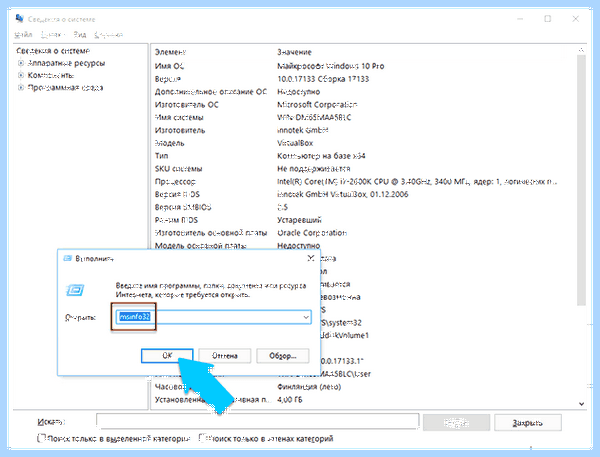The height and width of the screenshot is (457, 600).
Task: Select the Процессор row label
Action: (x=175, y=181)
